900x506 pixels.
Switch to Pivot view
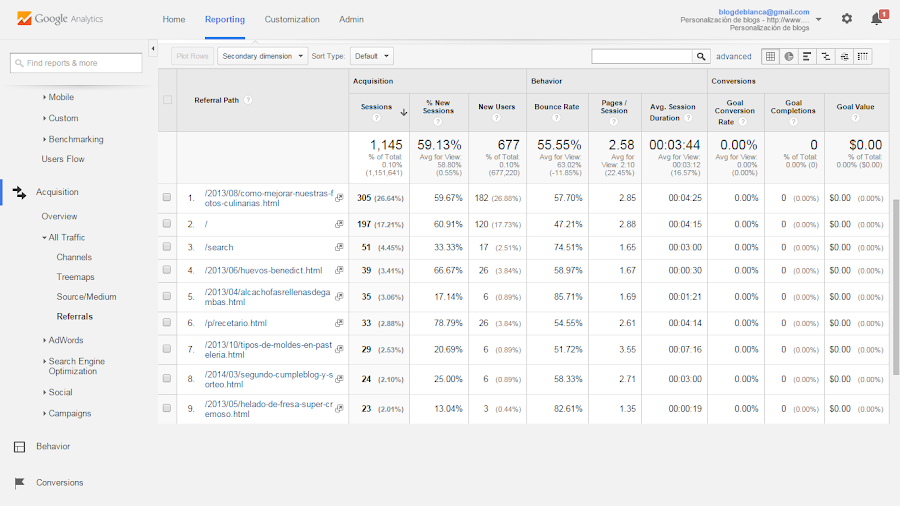(862, 56)
